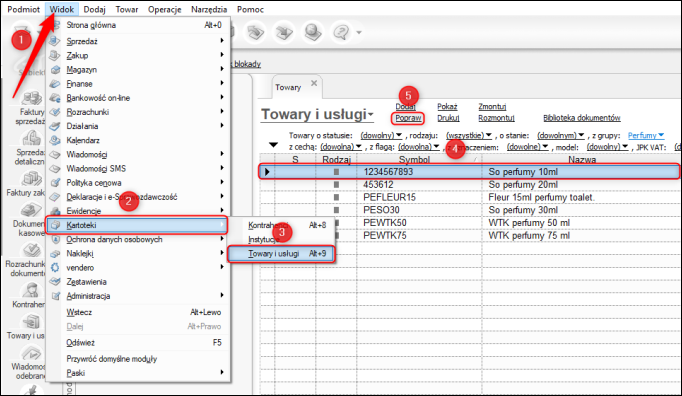Image resolution: width=682 pixels, height=396 pixels.
Task: Click the globe toolbar icon
Action: 313,32
